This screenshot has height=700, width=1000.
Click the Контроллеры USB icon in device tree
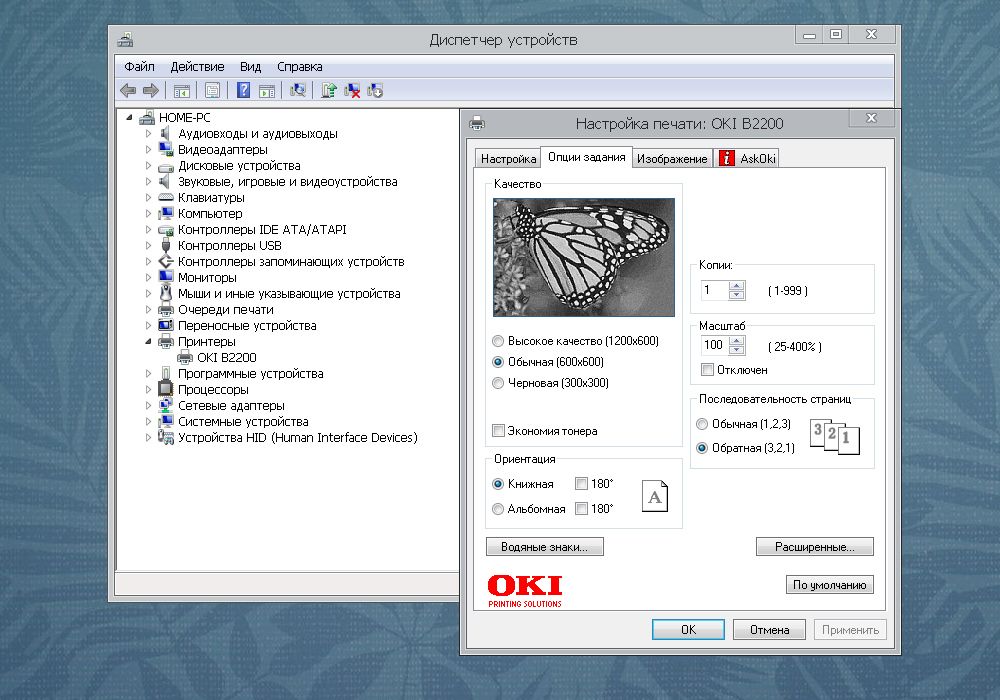tap(166, 245)
